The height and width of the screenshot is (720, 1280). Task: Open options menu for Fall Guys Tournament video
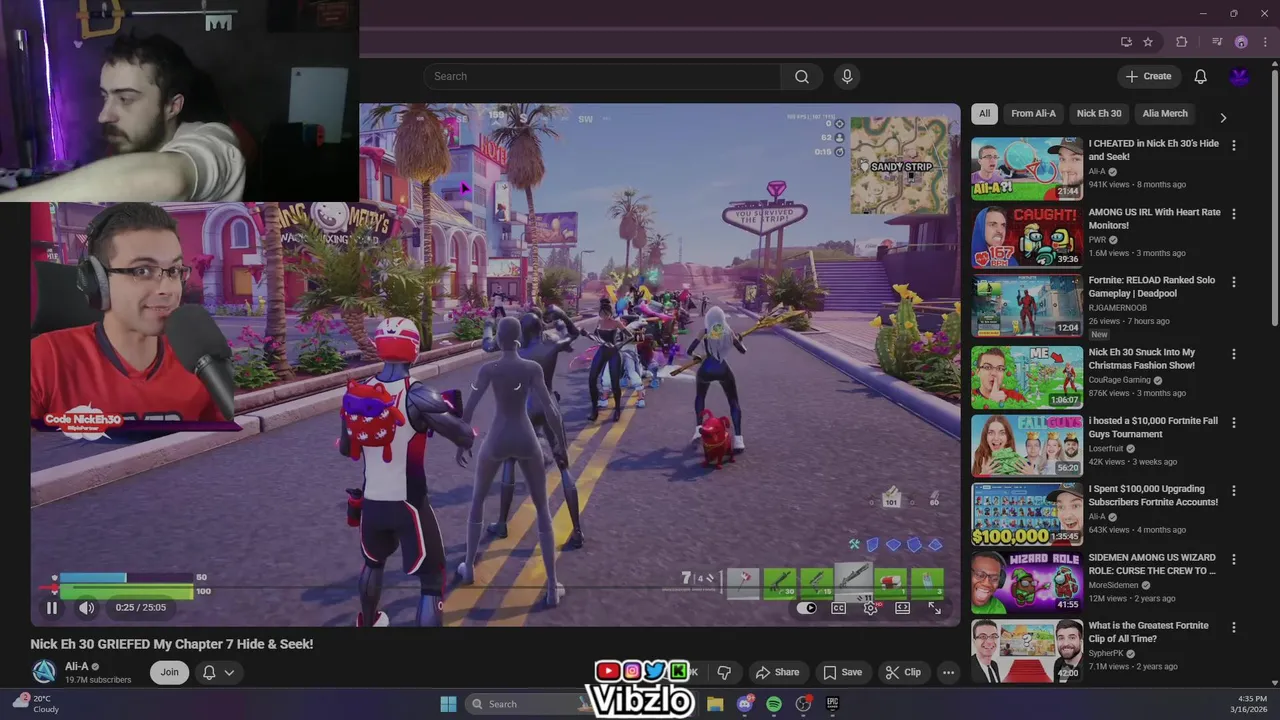point(1233,423)
